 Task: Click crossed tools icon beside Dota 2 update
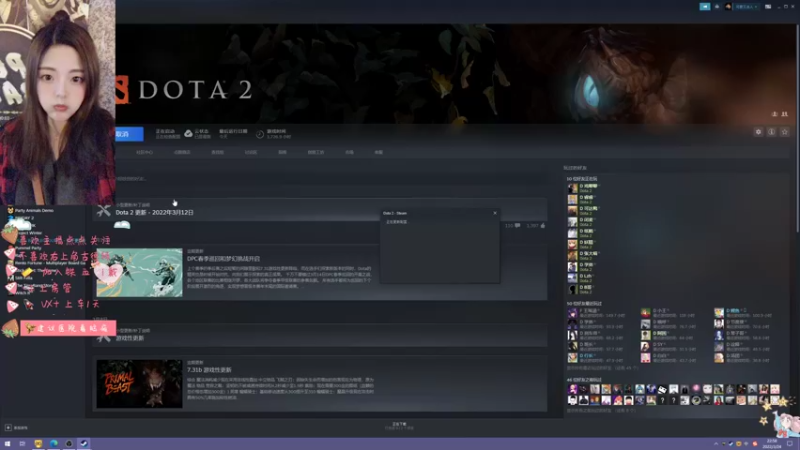[104, 210]
